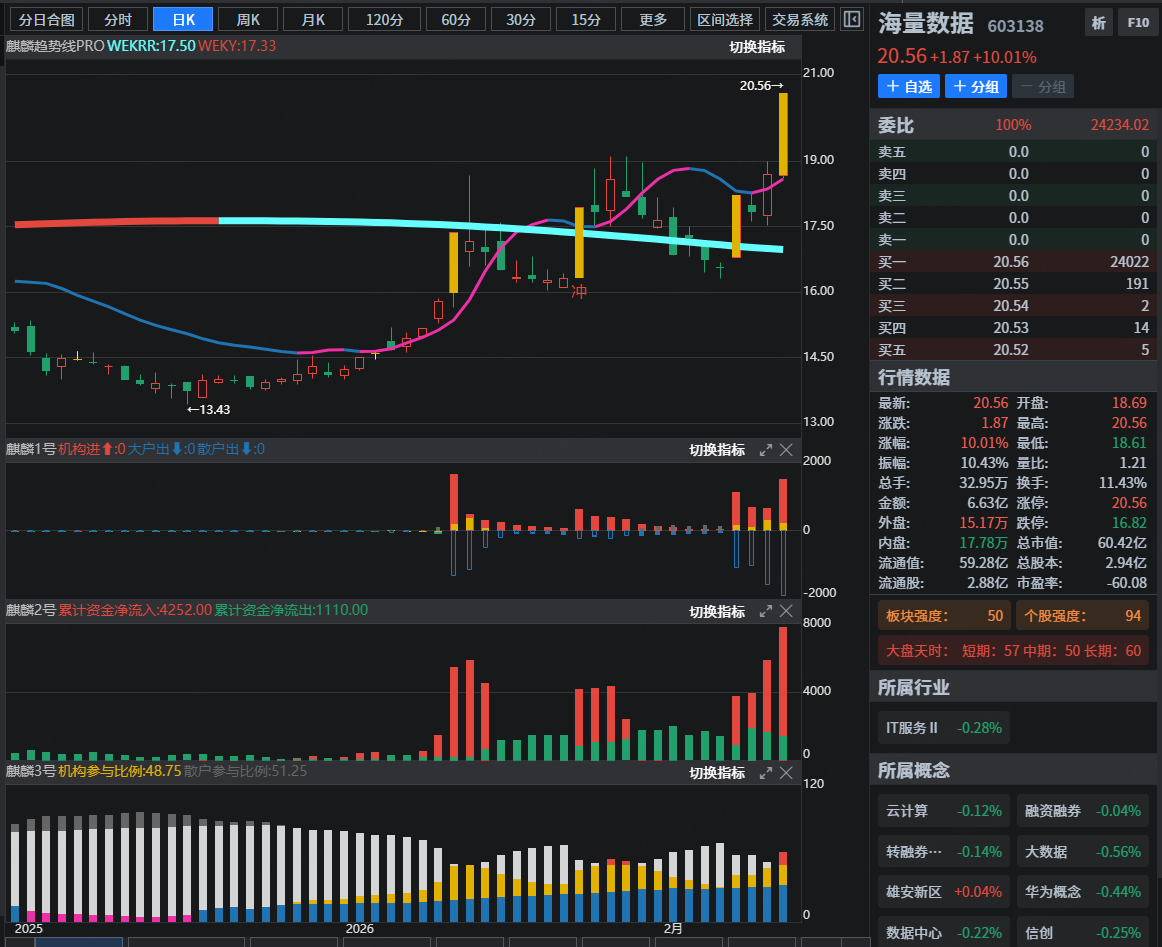
Task: Click the latest limit-up candle at 20.56
Action: (x=783, y=135)
